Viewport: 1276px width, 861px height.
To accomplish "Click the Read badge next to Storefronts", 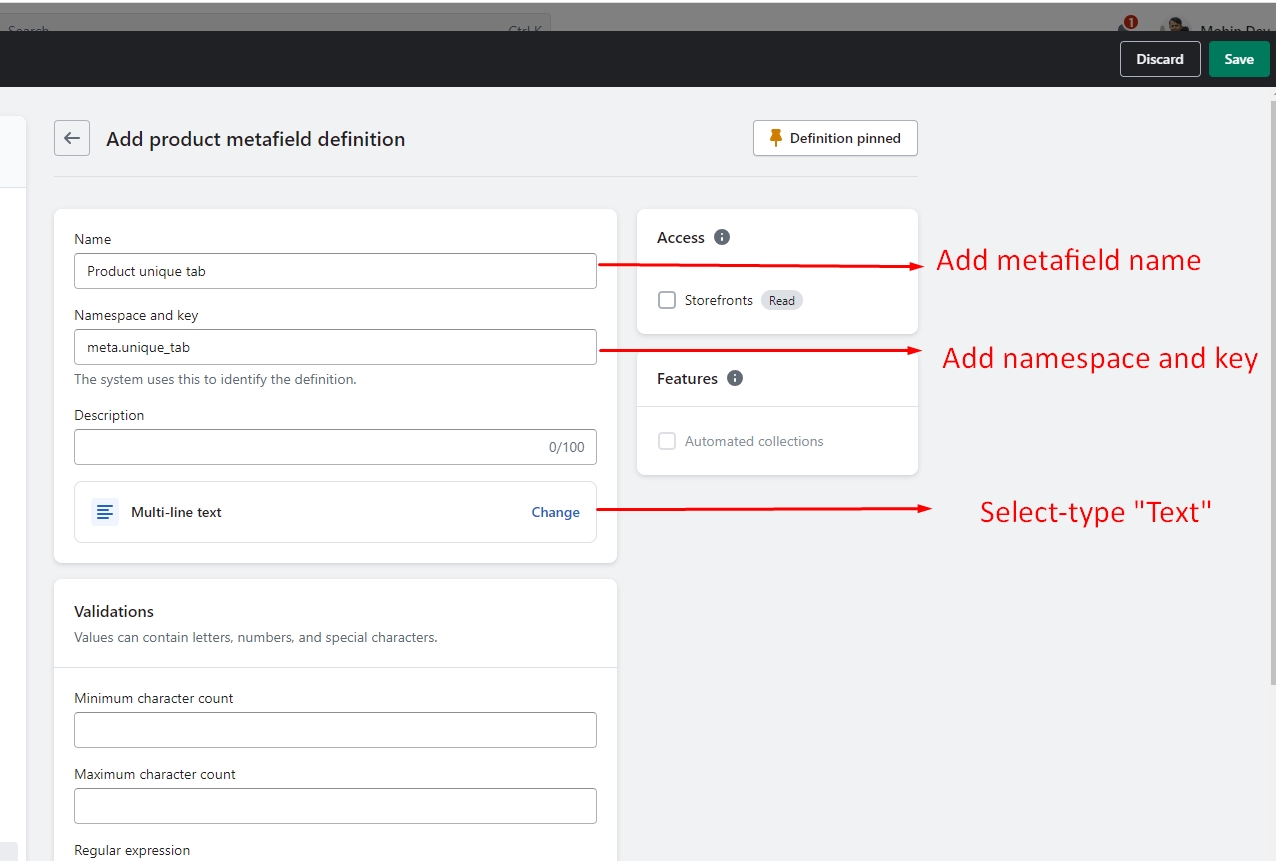I will (781, 301).
